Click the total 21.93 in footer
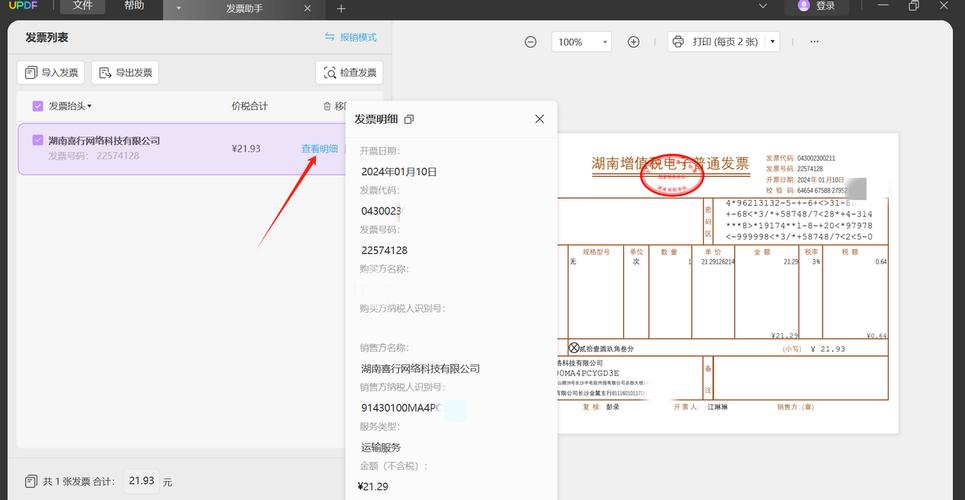 tap(142, 481)
